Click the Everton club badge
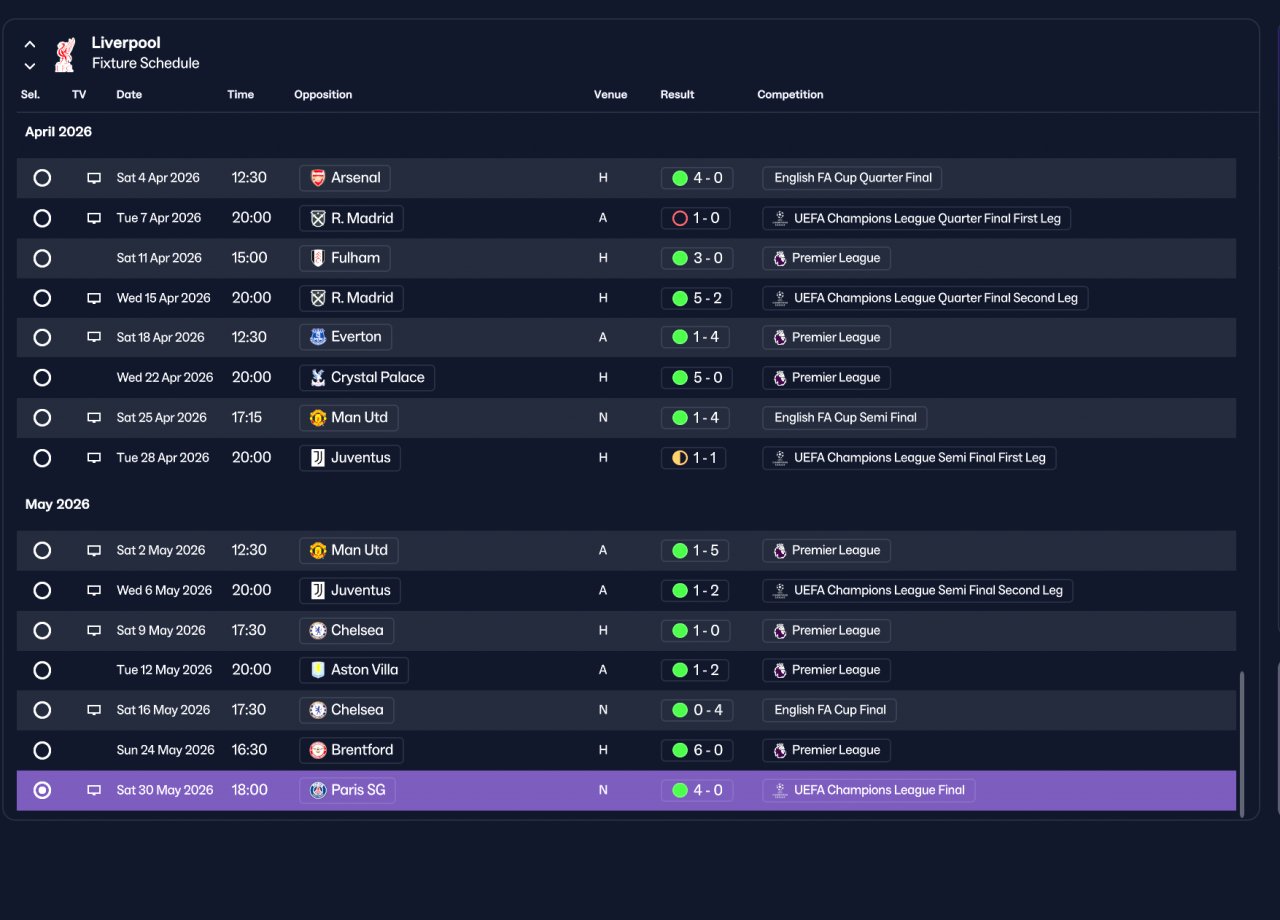Image resolution: width=1280 pixels, height=920 pixels. (x=318, y=337)
